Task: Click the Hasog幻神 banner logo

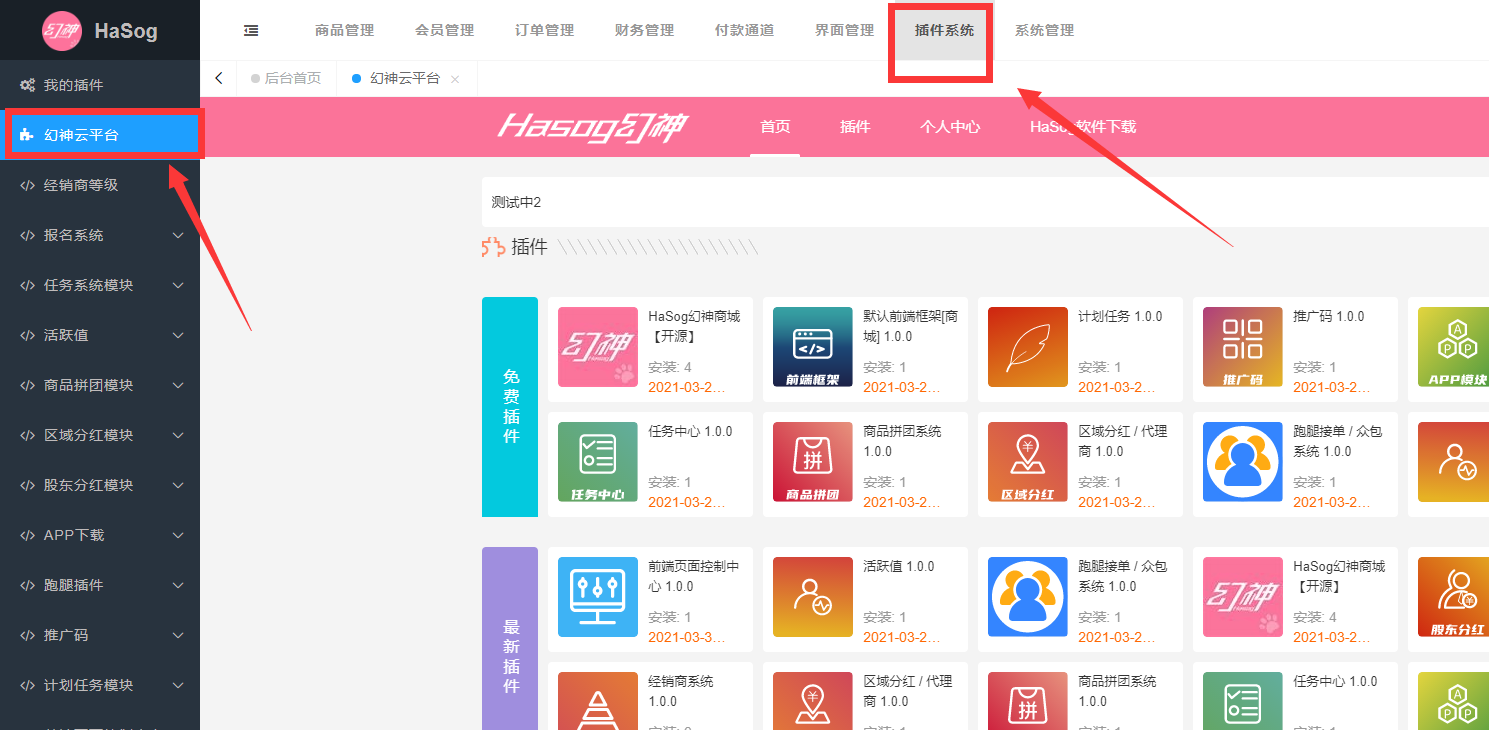Action: [x=592, y=127]
